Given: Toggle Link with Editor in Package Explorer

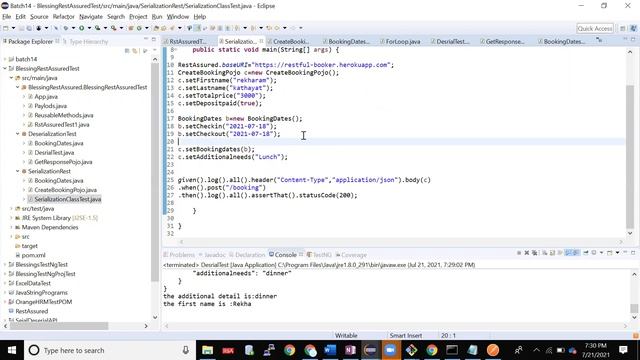Looking at the screenshot, I should pos(134,51).
